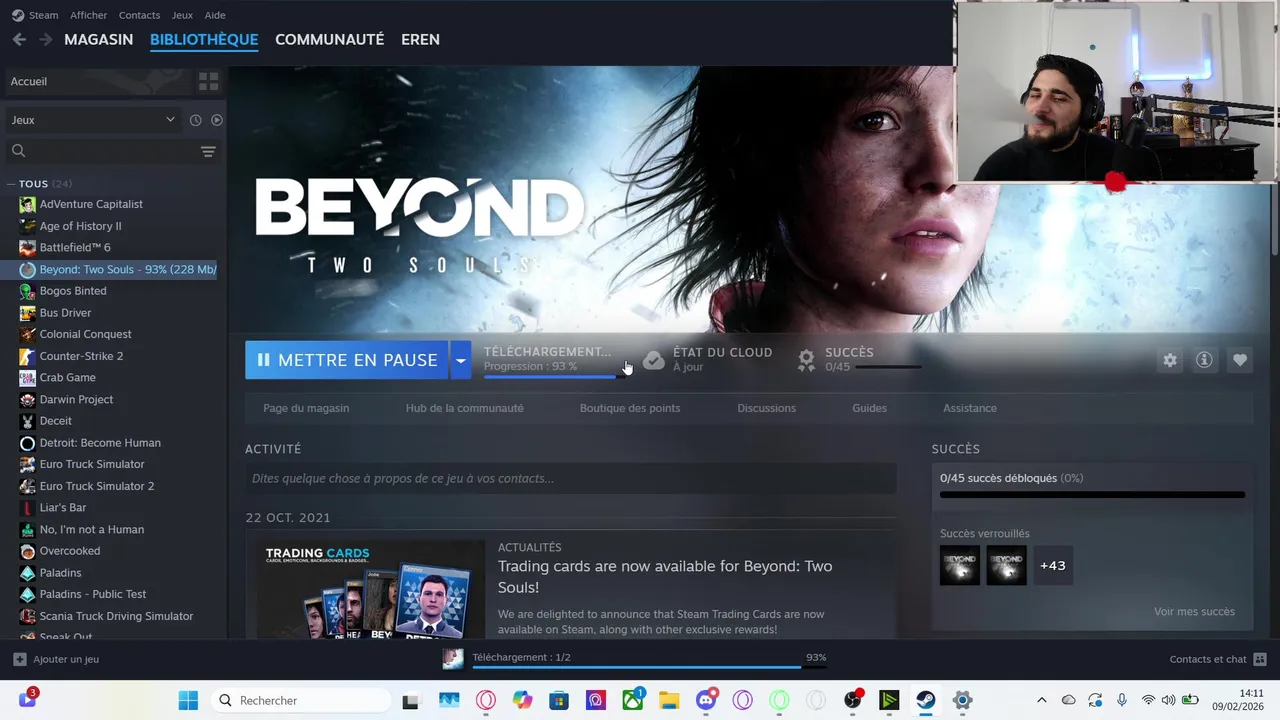1280x720 pixels.
Task: Open dropdown arrow beside METTRE EN PAUSE
Action: (460, 360)
